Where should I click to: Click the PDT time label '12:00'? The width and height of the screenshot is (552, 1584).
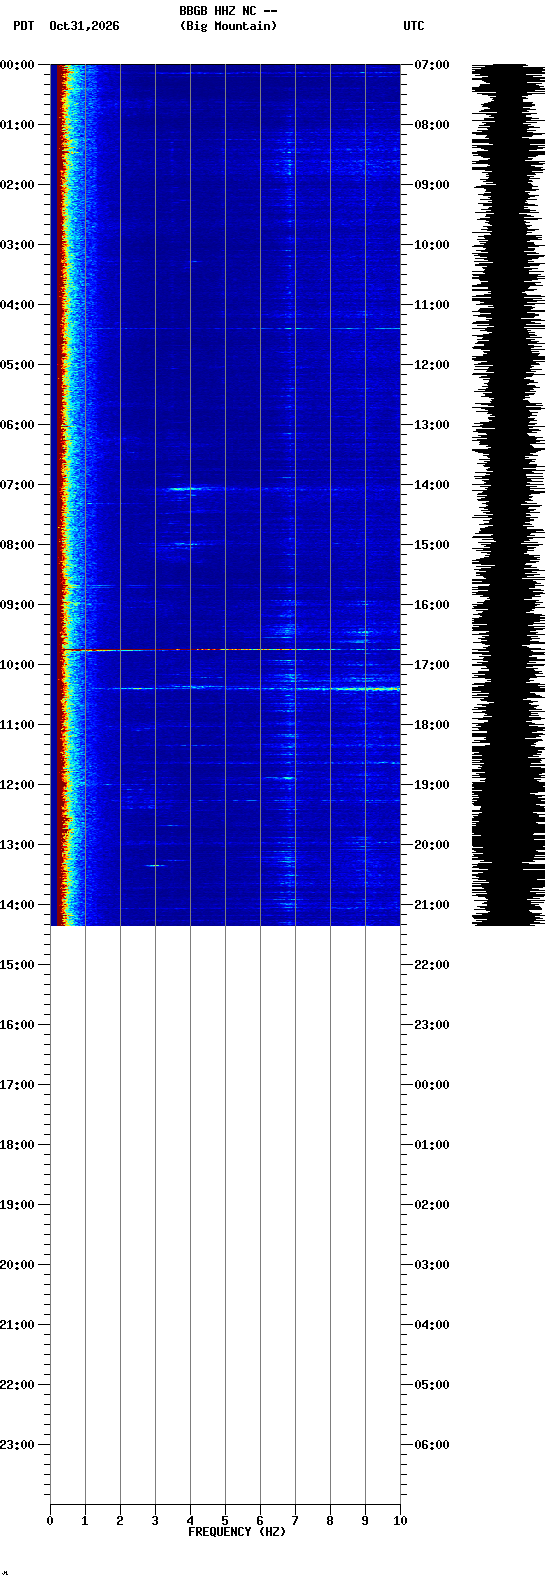click(17, 785)
